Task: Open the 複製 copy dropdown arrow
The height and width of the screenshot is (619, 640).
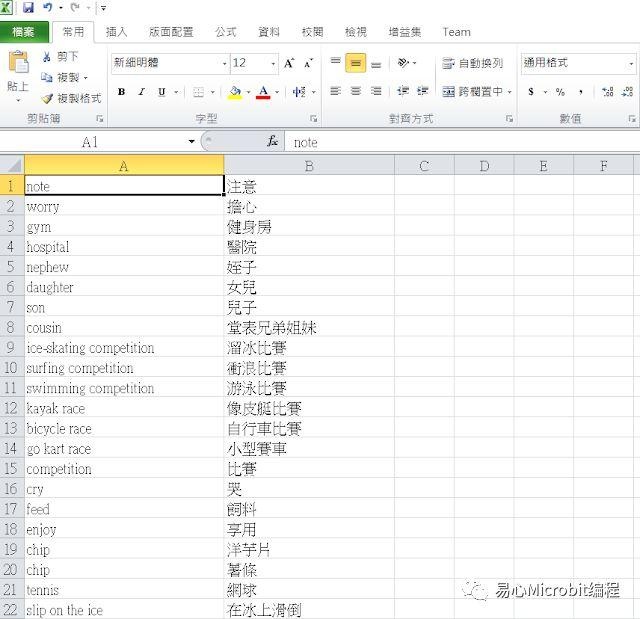Action: pyautogui.click(x=86, y=78)
